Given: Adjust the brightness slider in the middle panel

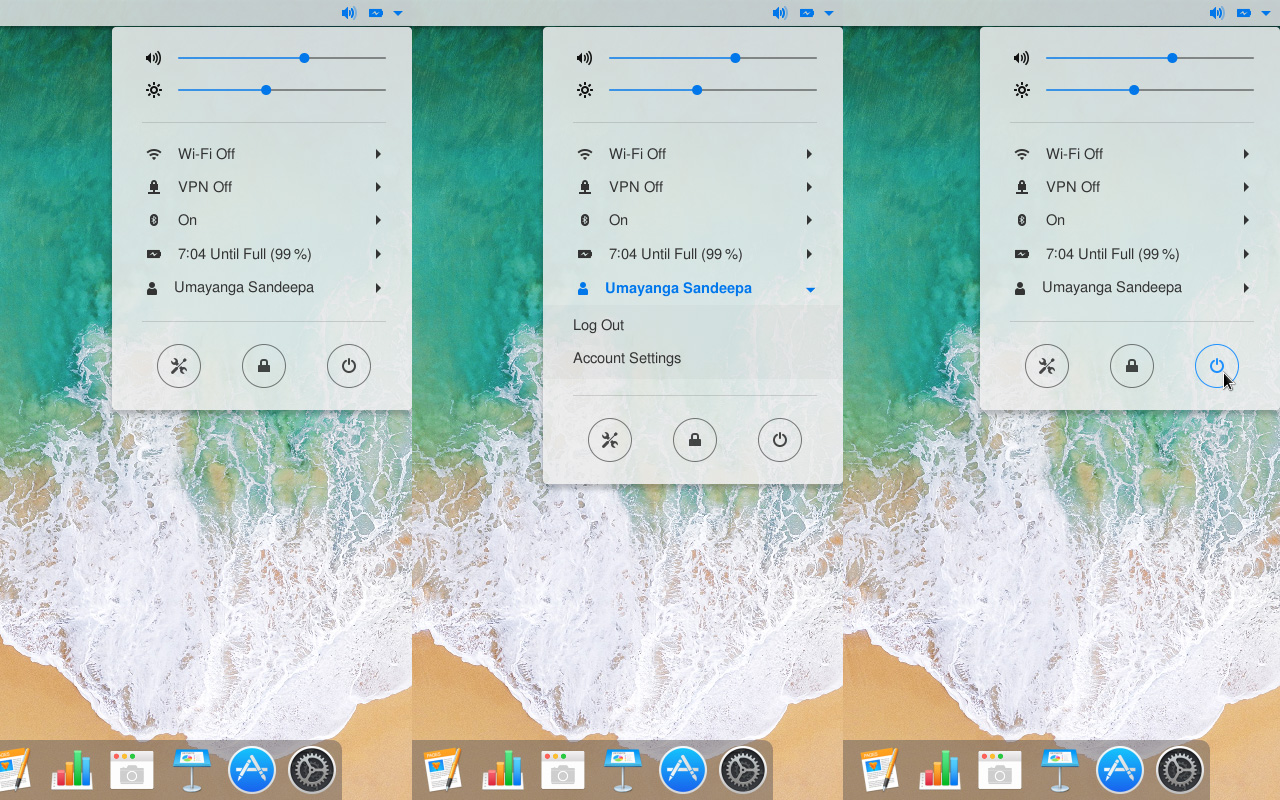Looking at the screenshot, I should point(713,90).
